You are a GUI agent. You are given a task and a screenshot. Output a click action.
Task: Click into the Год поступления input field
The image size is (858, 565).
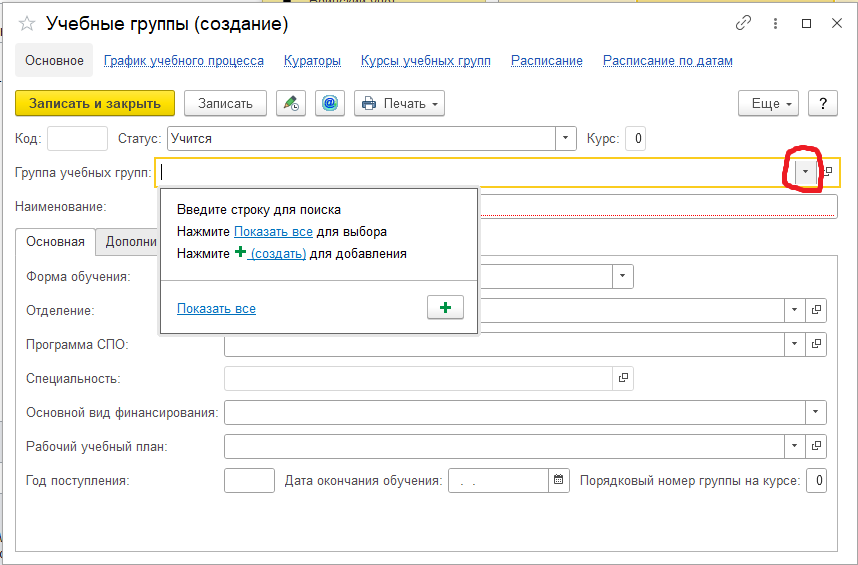(249, 480)
